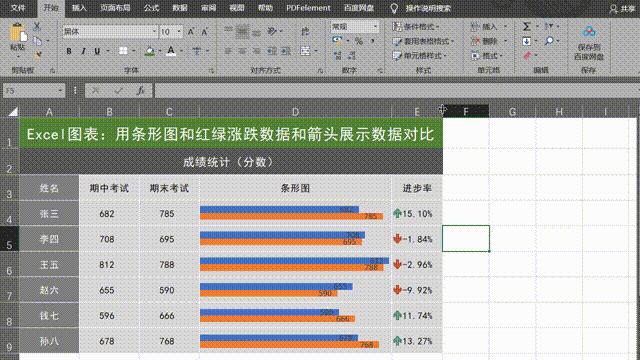Viewport: 640px width, 360px height.
Task: Click the Fill down-arrow icon
Action: 527,41
